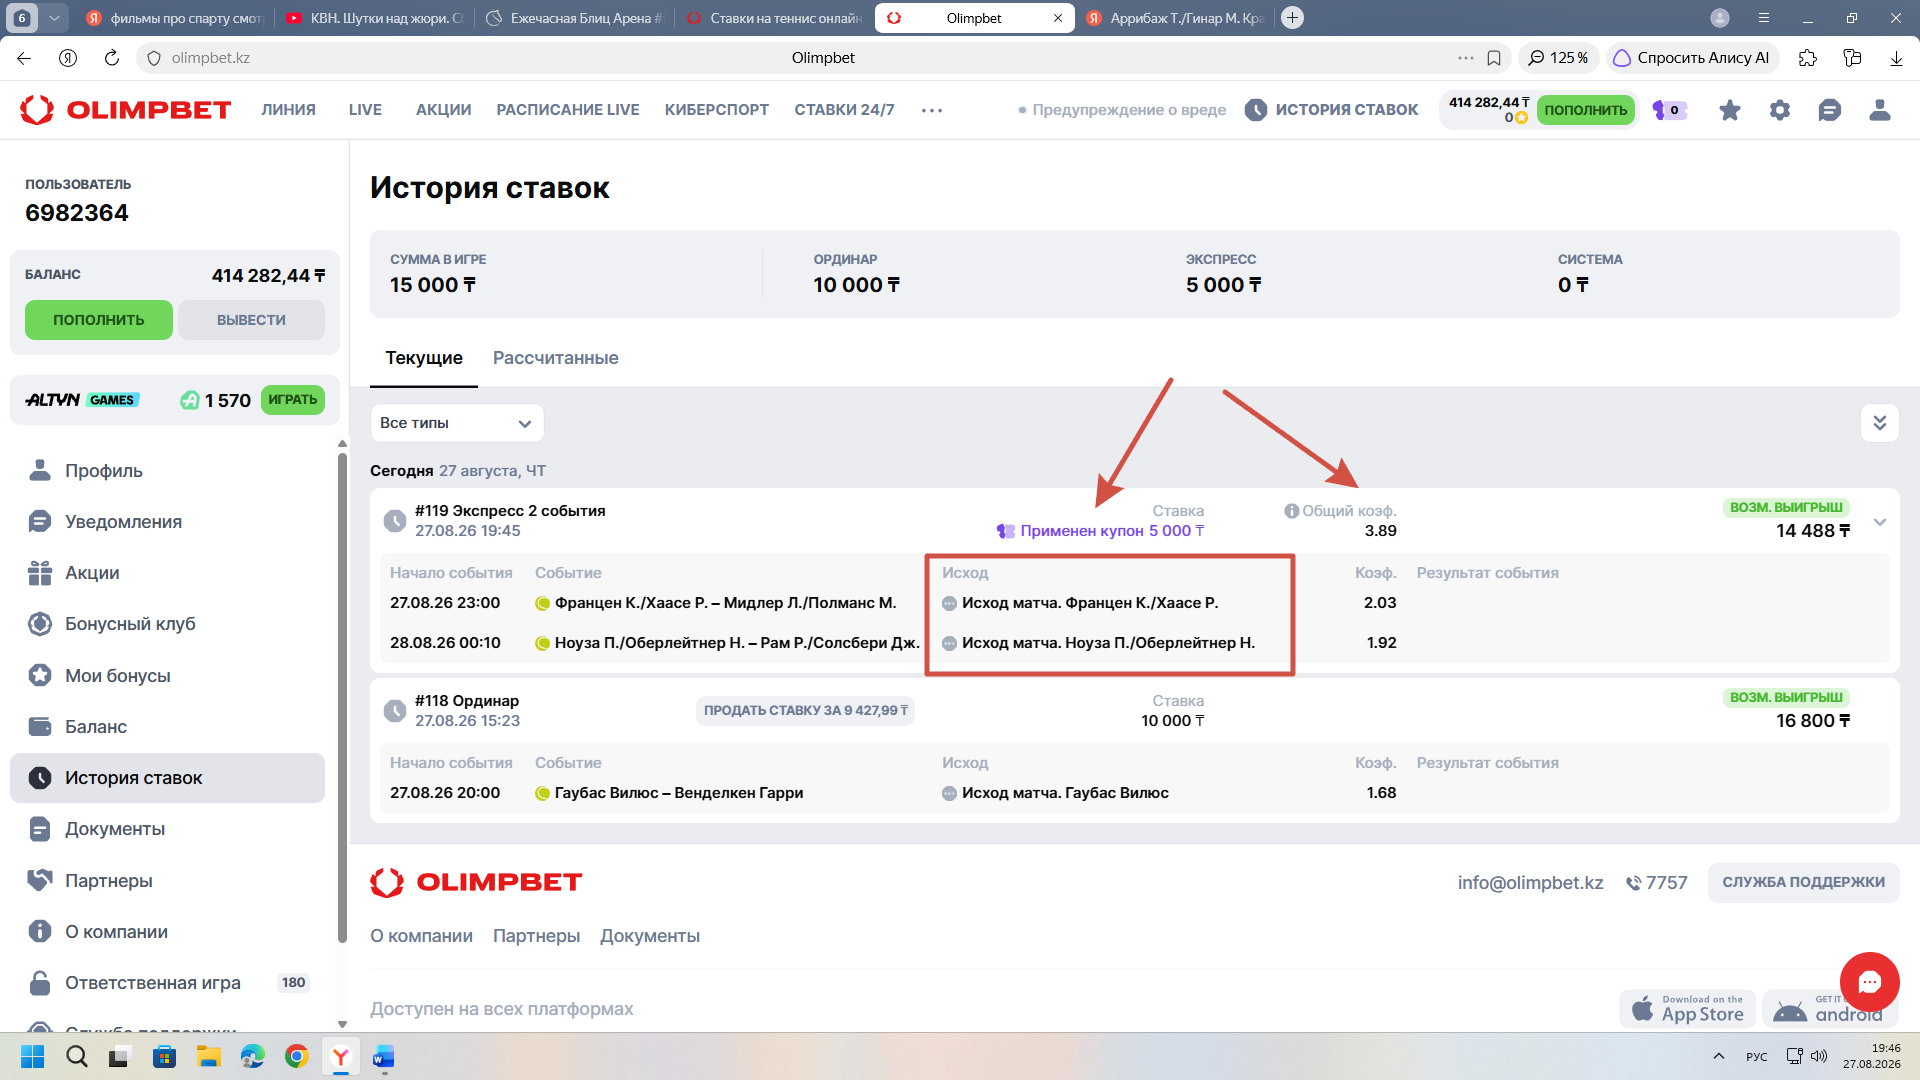1920x1080 pixels.
Task: Click the 125 % zoom indicator
Action: 1559,58
